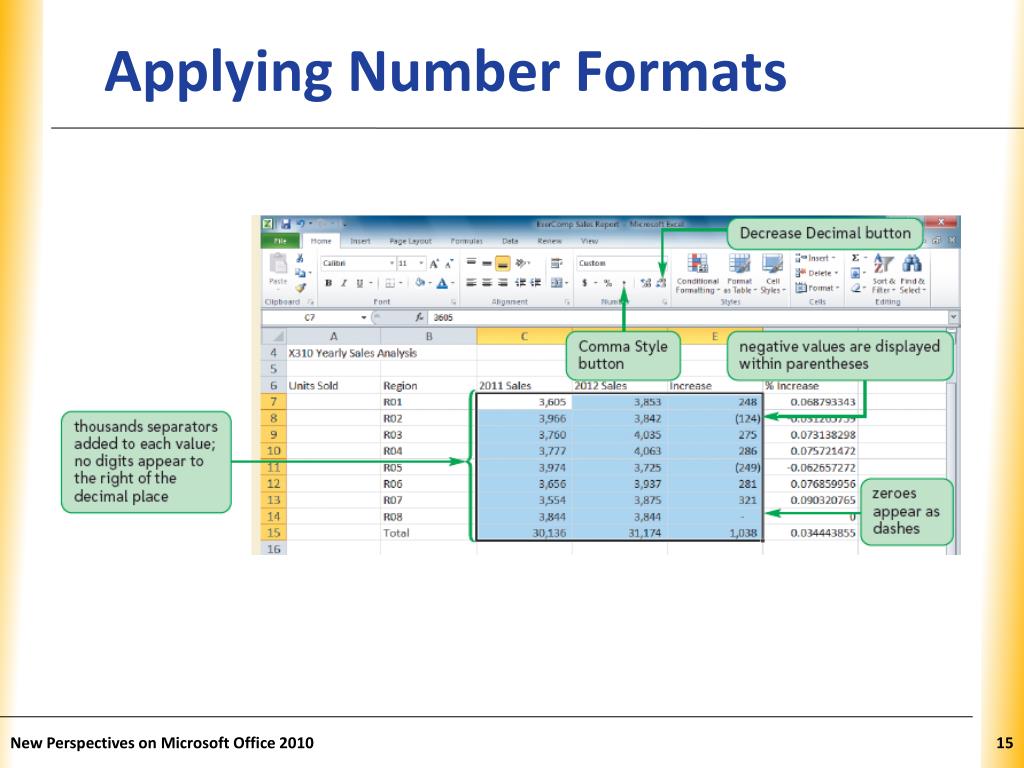Click the Insert Function fx icon
The image size is (1024, 768).
tap(420, 317)
